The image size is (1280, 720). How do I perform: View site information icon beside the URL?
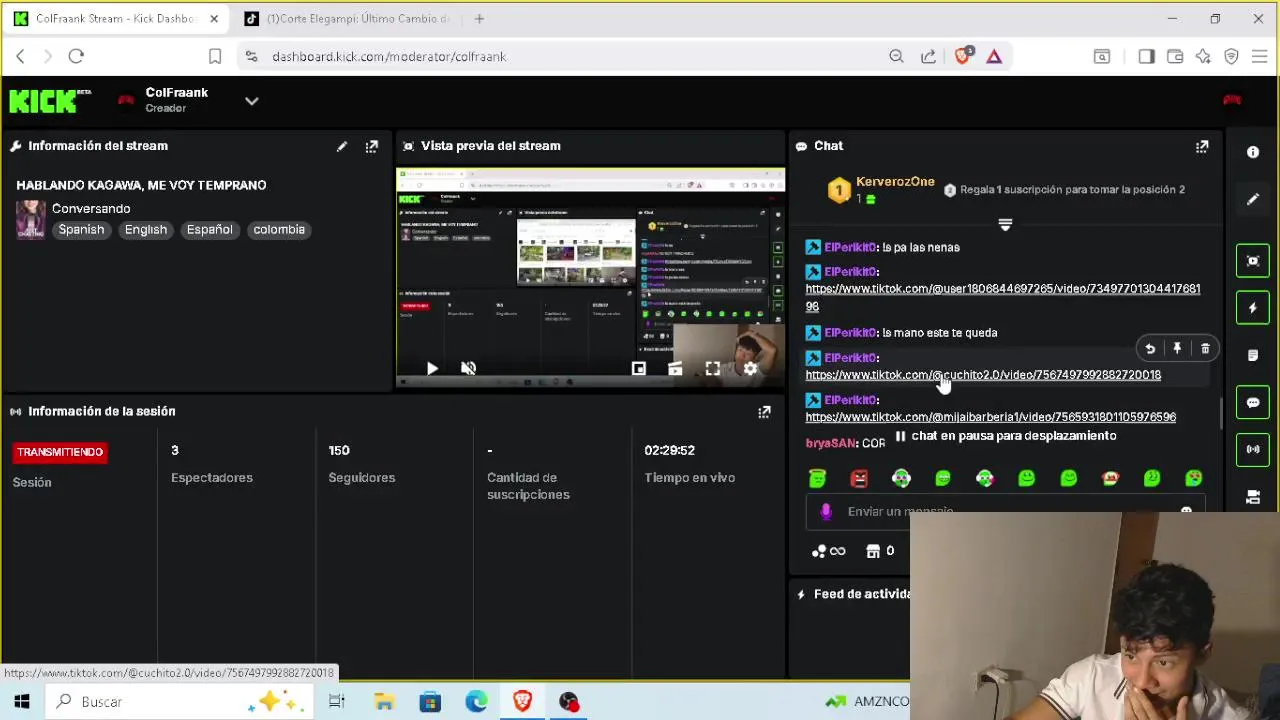tap(251, 57)
